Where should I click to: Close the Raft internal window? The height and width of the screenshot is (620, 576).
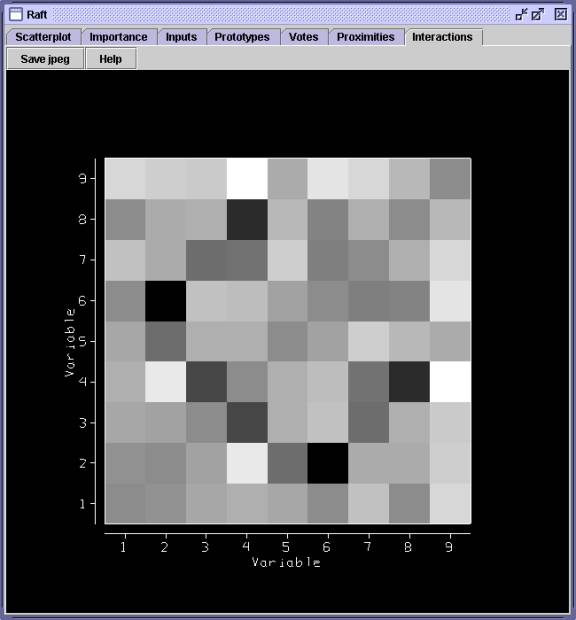[x=561, y=14]
